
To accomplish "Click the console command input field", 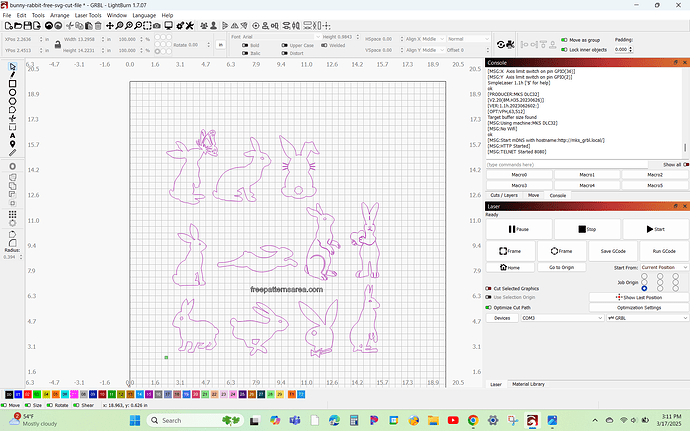I will [567, 165].
